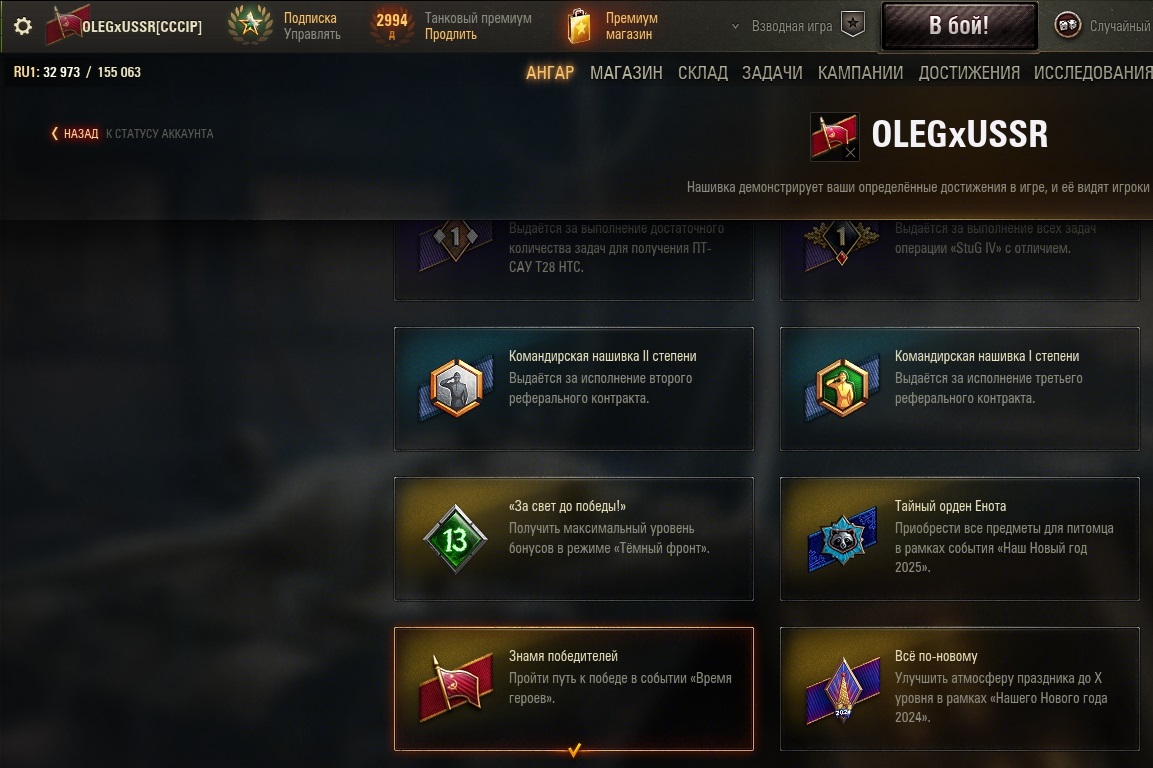
Task: Click the platoon star shield icon
Action: pos(853,24)
